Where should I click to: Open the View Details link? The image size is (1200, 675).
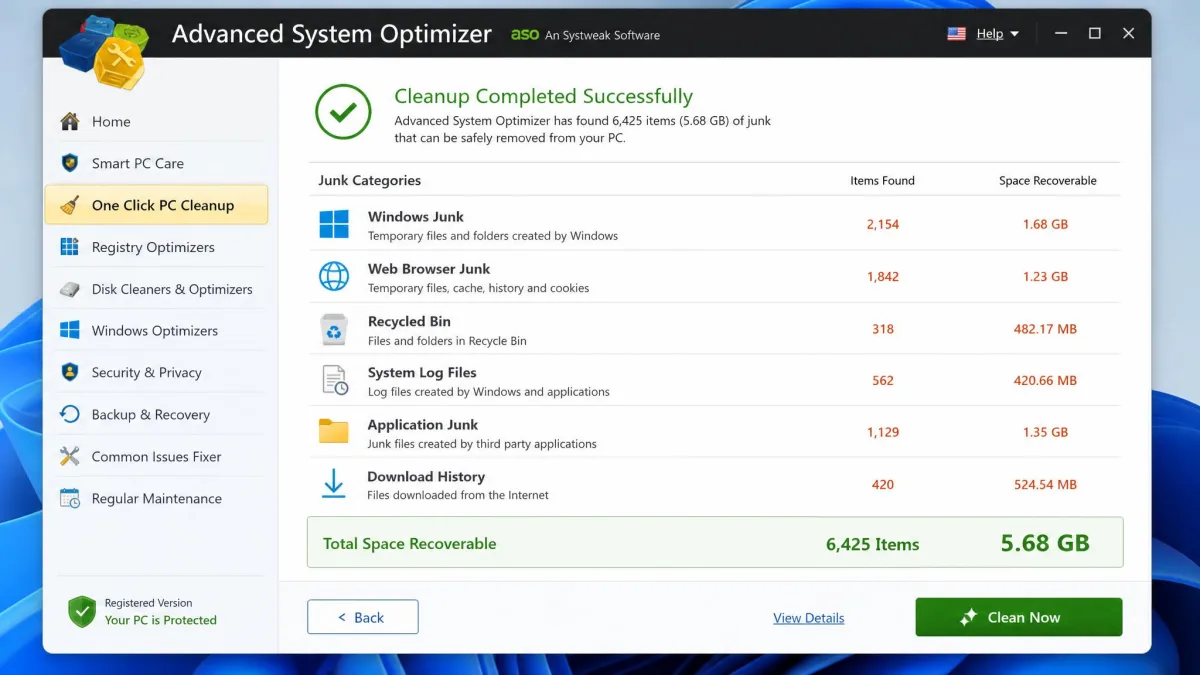809,618
